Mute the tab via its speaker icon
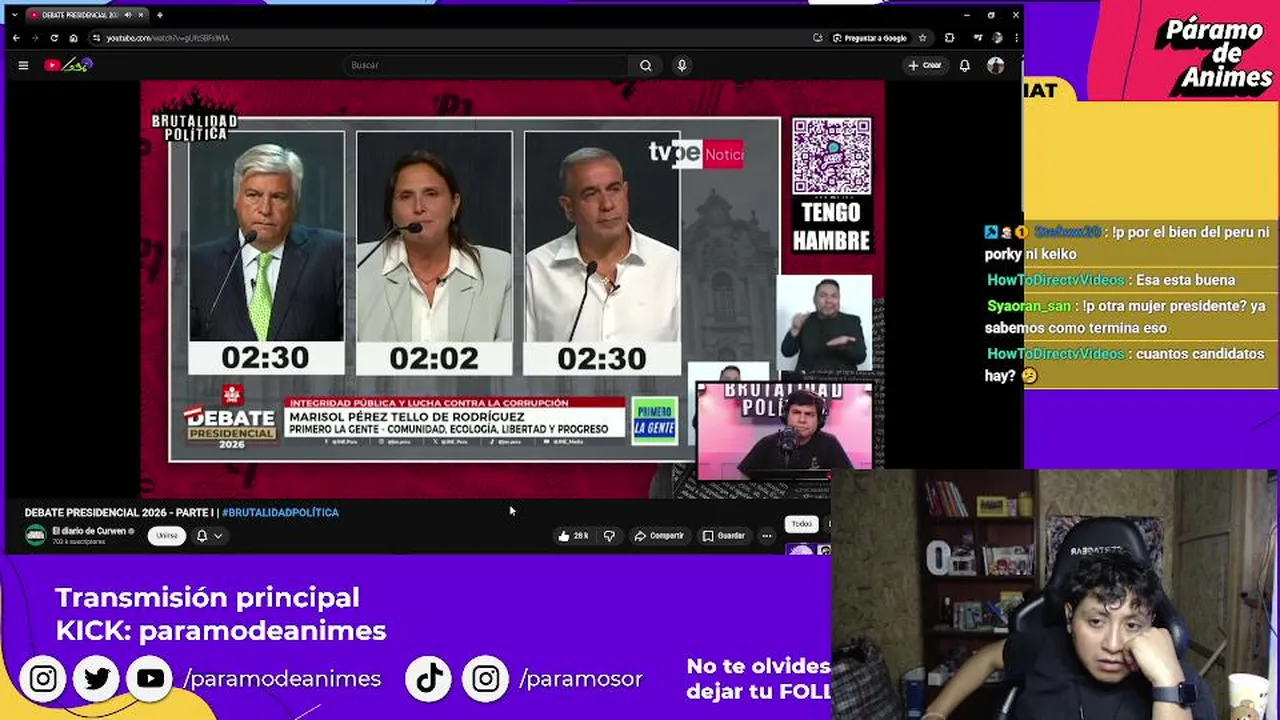1280x720 pixels. (x=127, y=15)
